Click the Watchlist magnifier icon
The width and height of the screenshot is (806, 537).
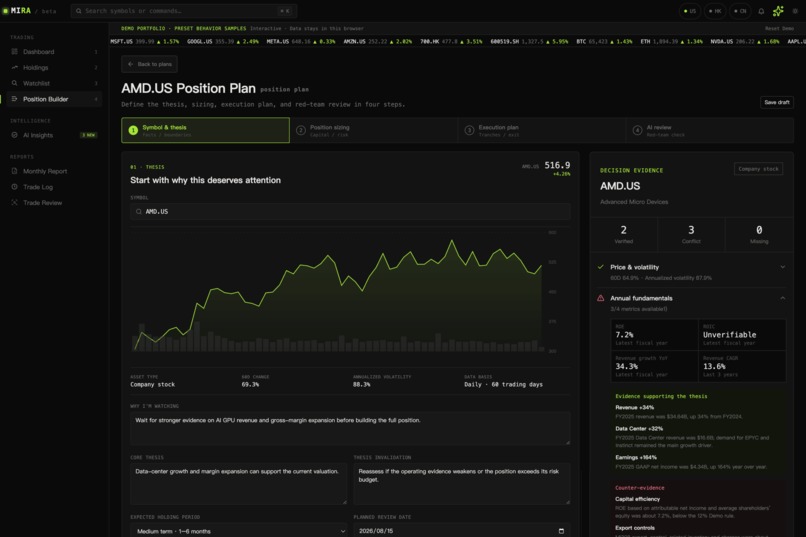pyautogui.click(x=14, y=83)
